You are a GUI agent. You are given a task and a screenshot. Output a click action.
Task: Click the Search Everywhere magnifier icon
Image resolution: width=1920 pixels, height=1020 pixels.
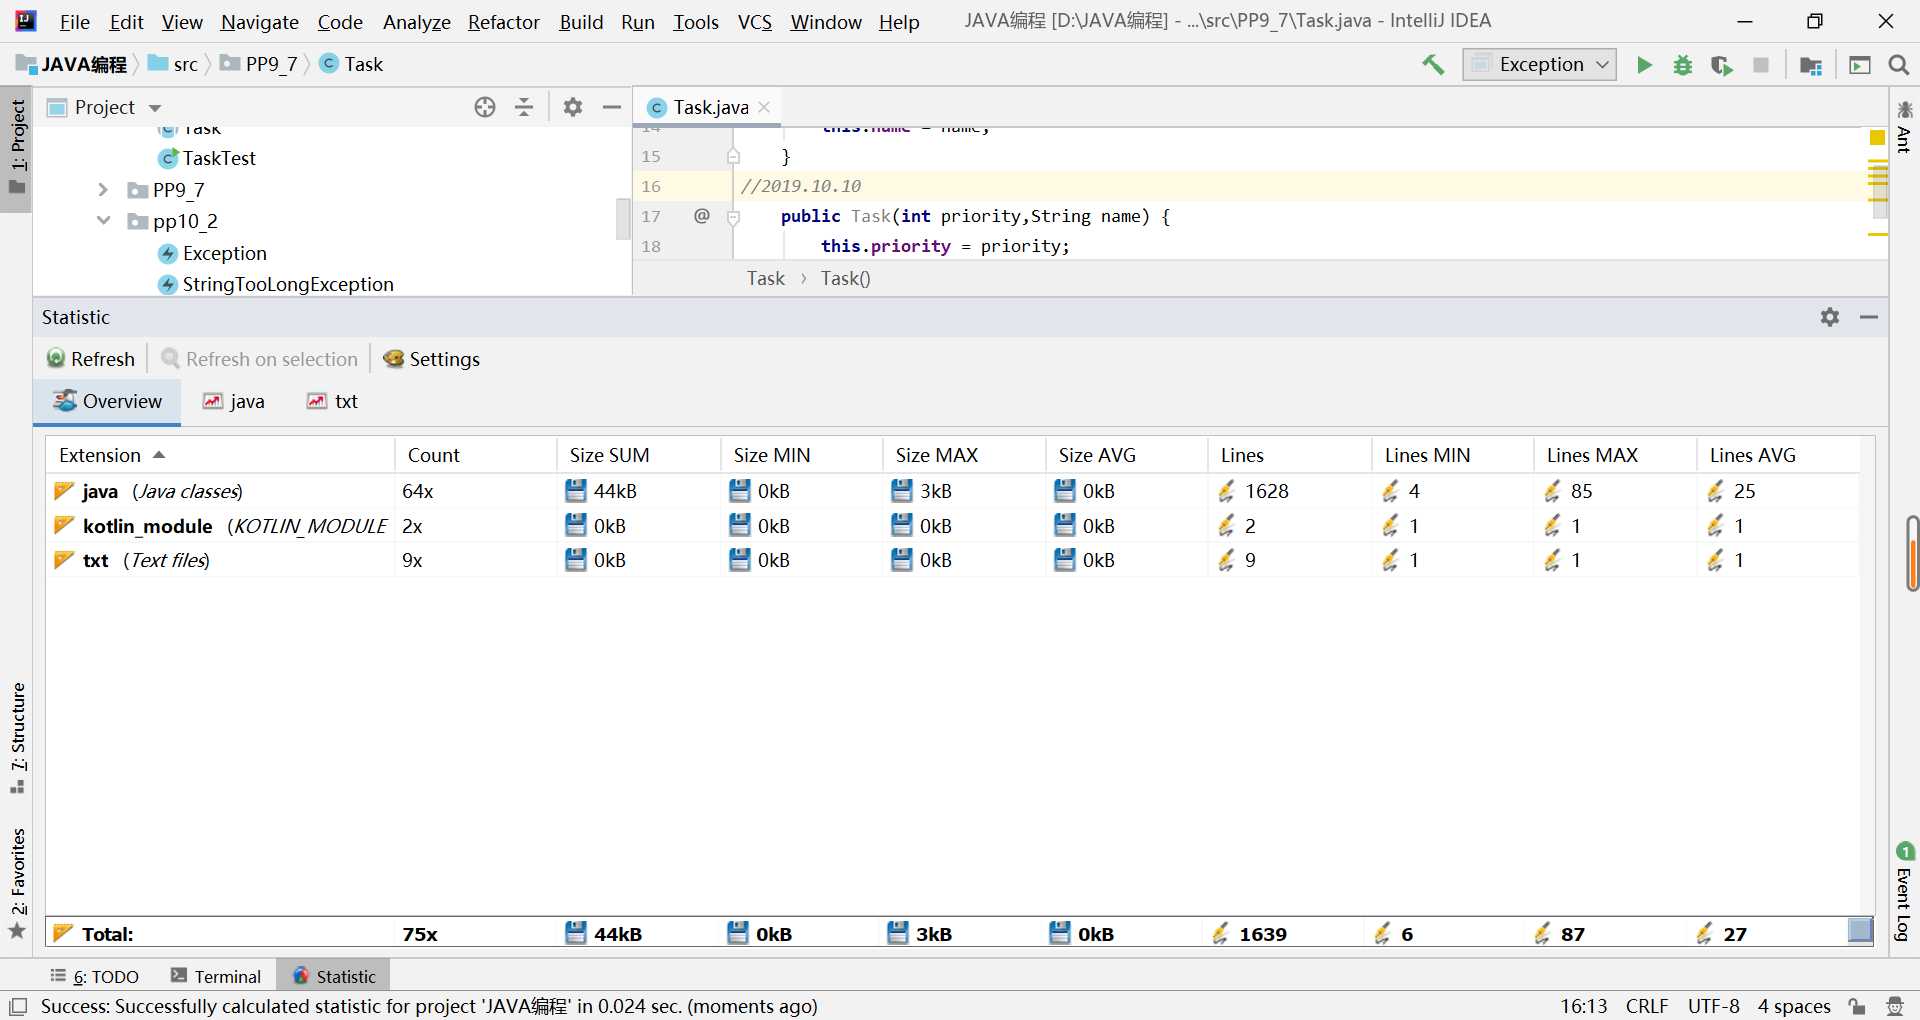coord(1899,65)
